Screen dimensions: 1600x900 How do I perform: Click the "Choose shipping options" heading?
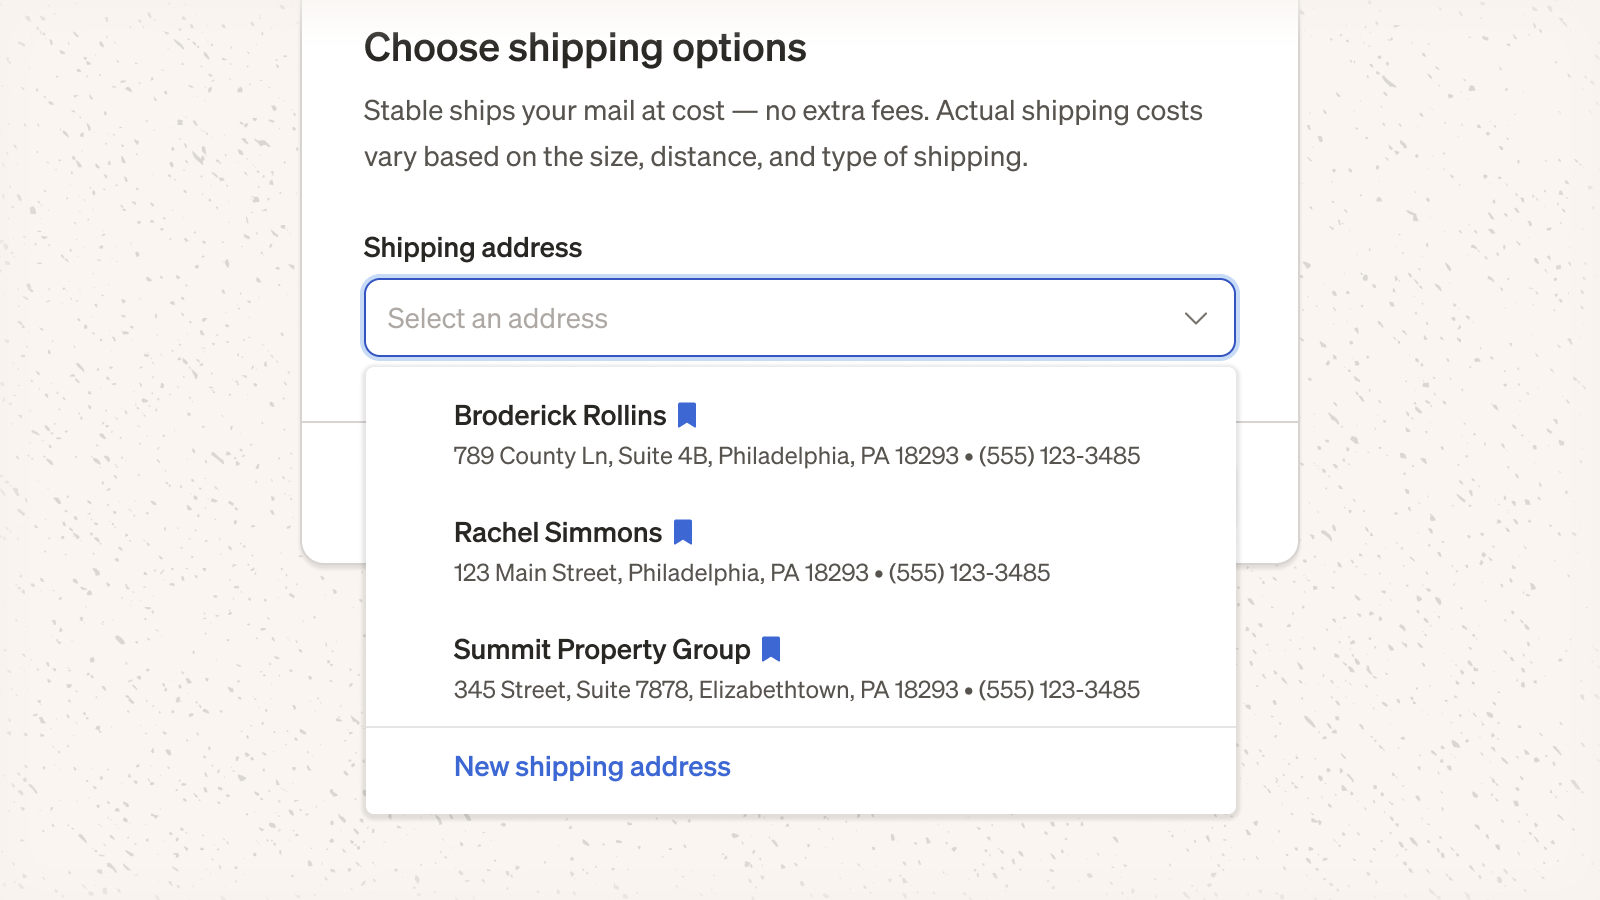tap(585, 48)
